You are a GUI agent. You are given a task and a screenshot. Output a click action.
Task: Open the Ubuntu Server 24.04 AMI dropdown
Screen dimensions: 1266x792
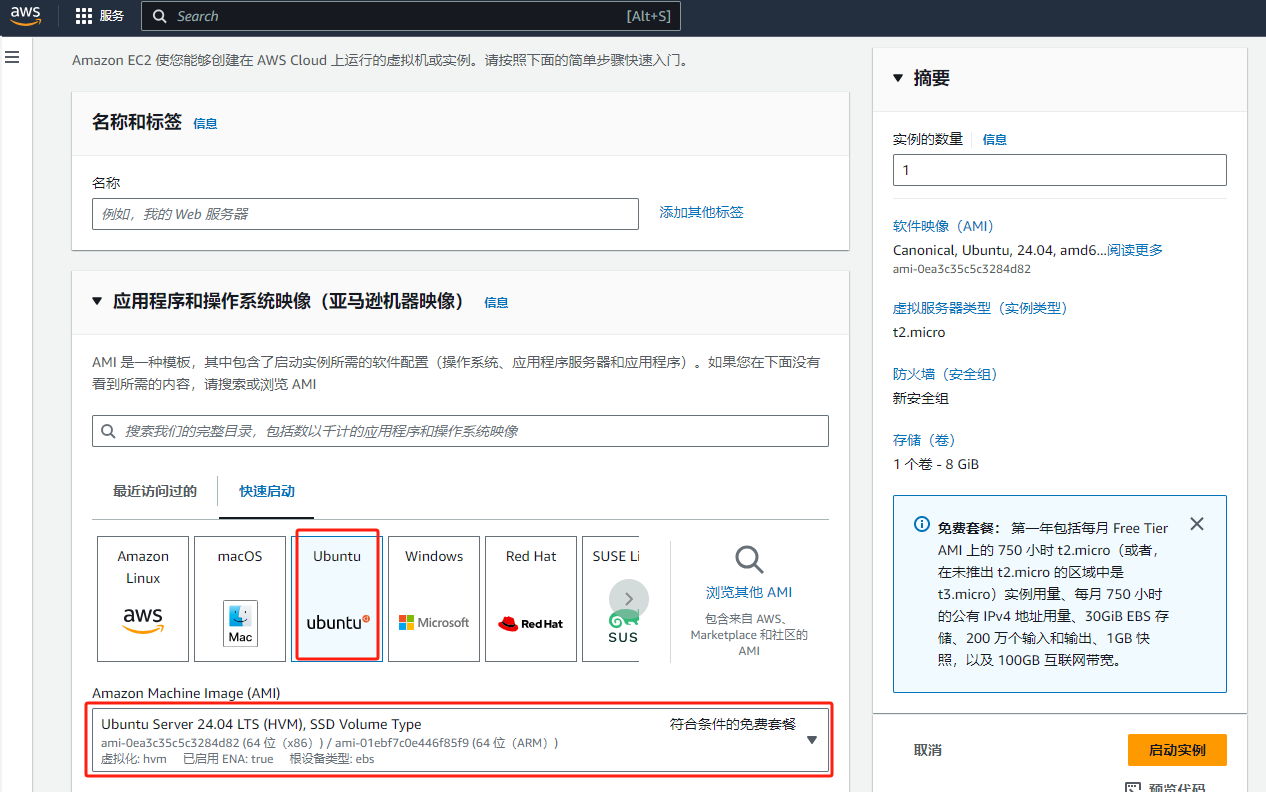tap(811, 740)
